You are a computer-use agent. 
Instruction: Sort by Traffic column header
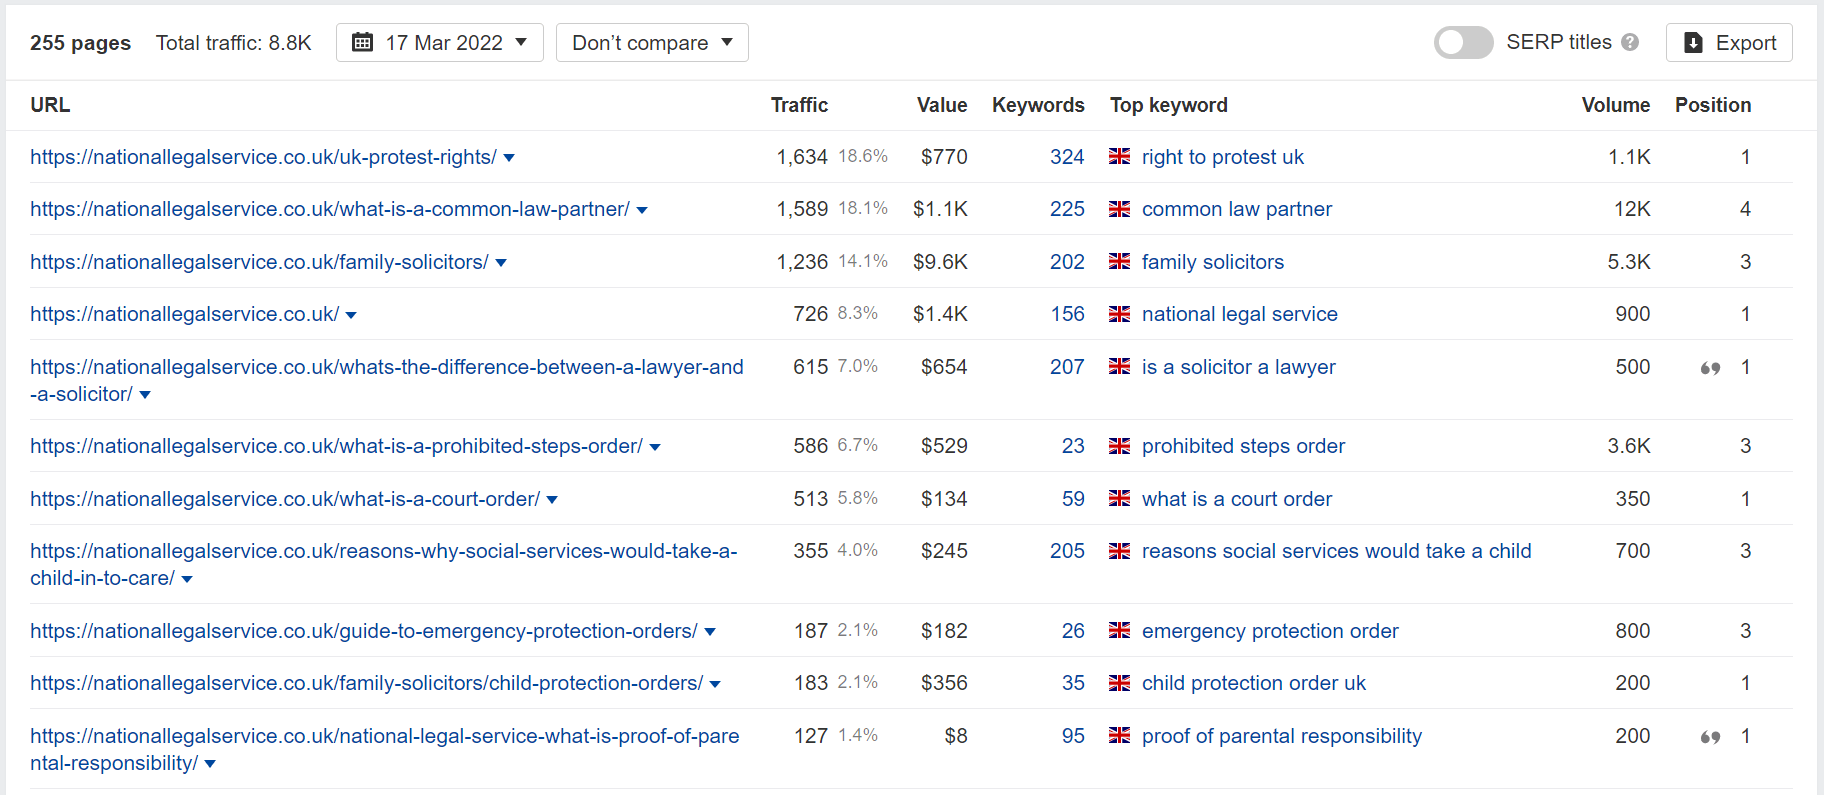[799, 105]
